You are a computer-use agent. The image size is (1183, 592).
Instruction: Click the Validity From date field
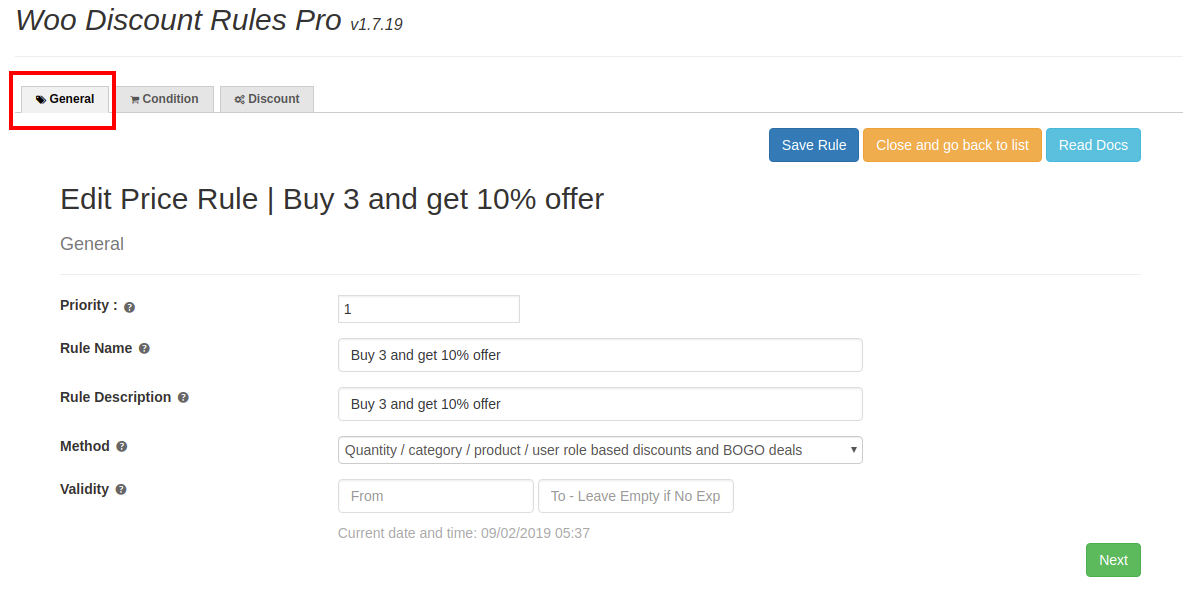pyautogui.click(x=435, y=496)
